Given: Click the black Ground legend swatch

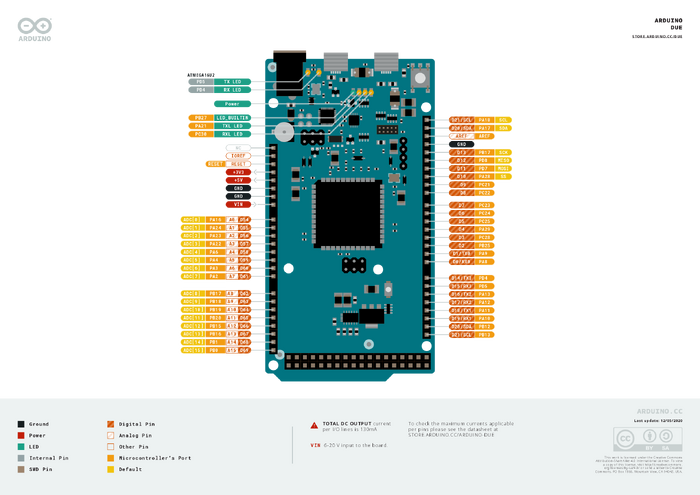Looking at the screenshot, I should pos(21,424).
